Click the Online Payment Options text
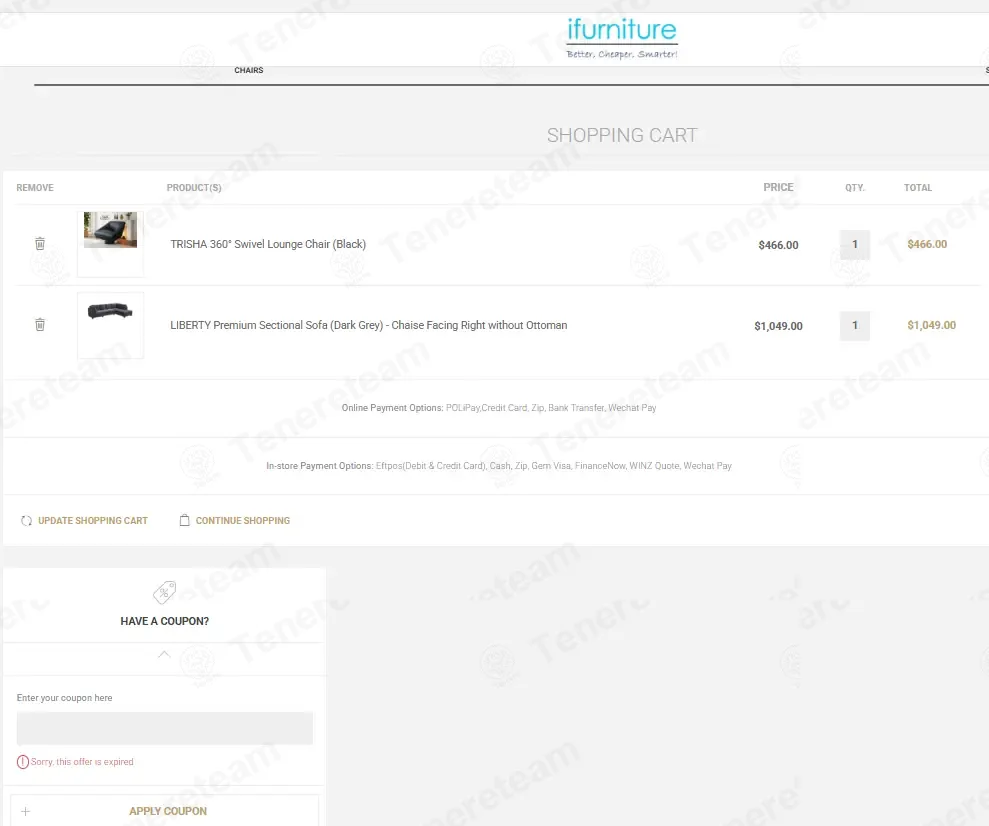This screenshot has width=989, height=826. click(499, 408)
